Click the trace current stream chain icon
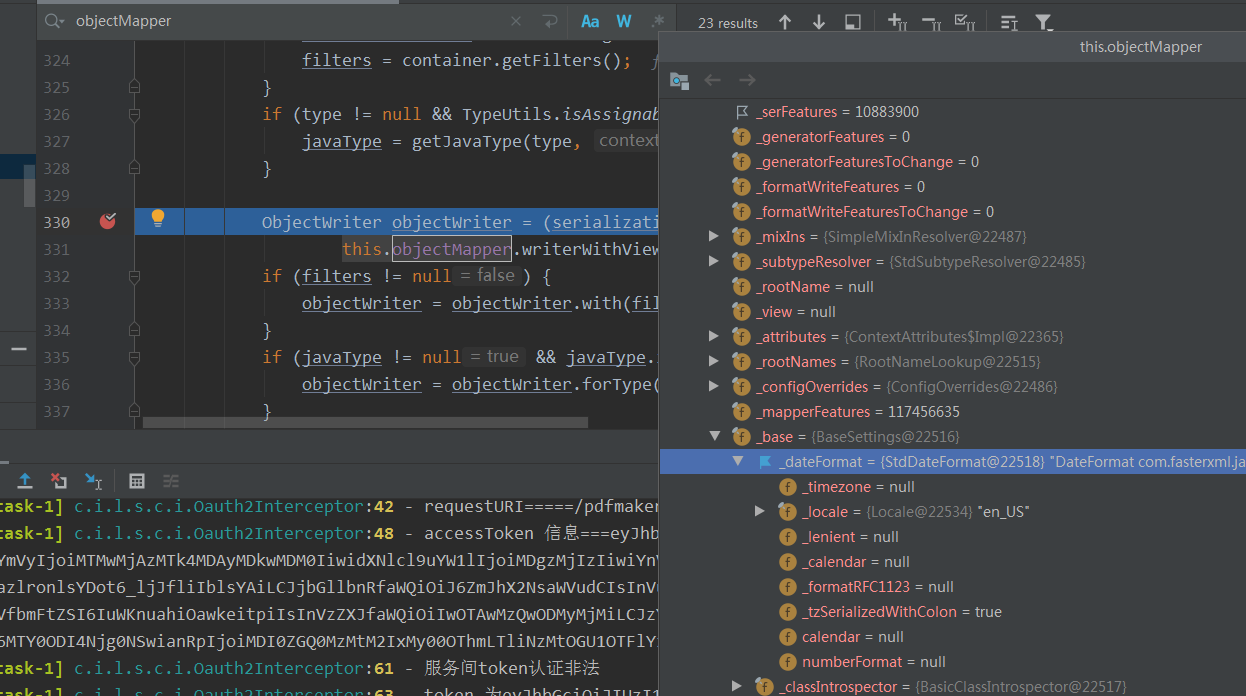This screenshot has width=1246, height=696. (171, 481)
